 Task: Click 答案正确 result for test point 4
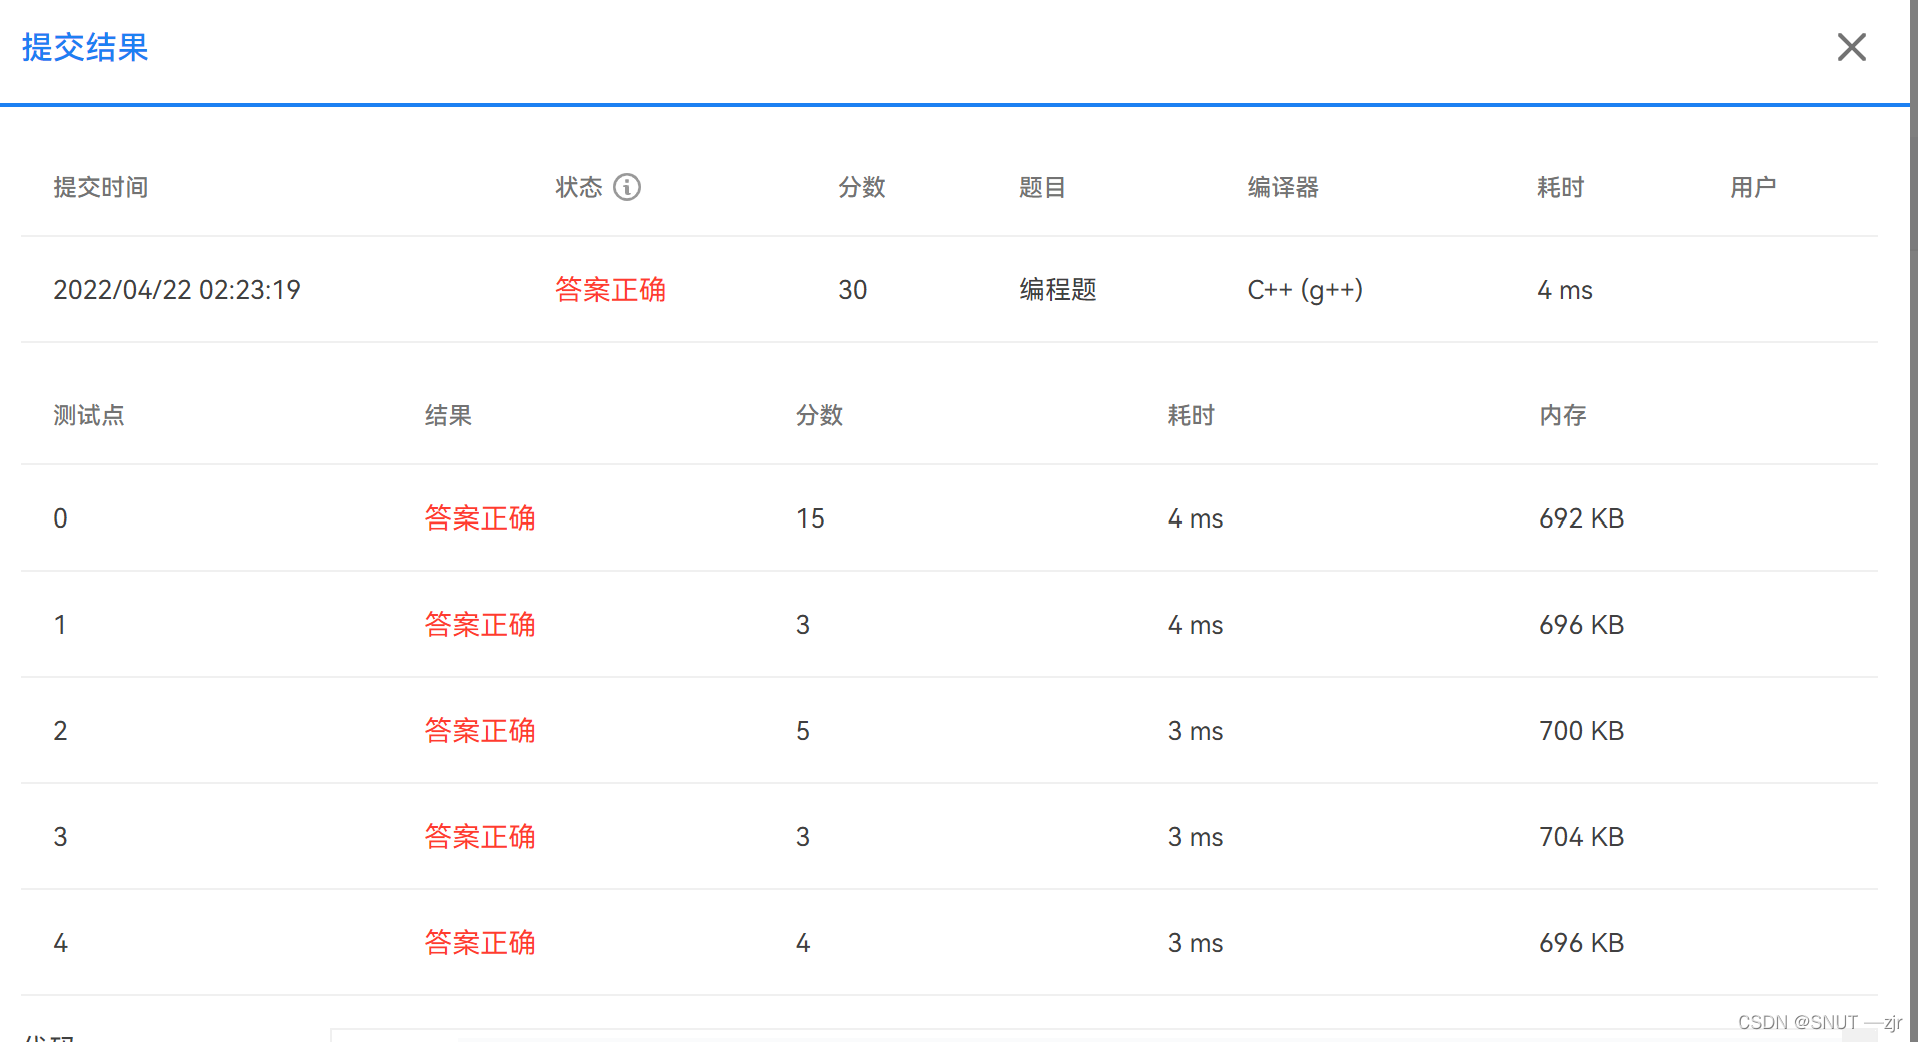(480, 942)
